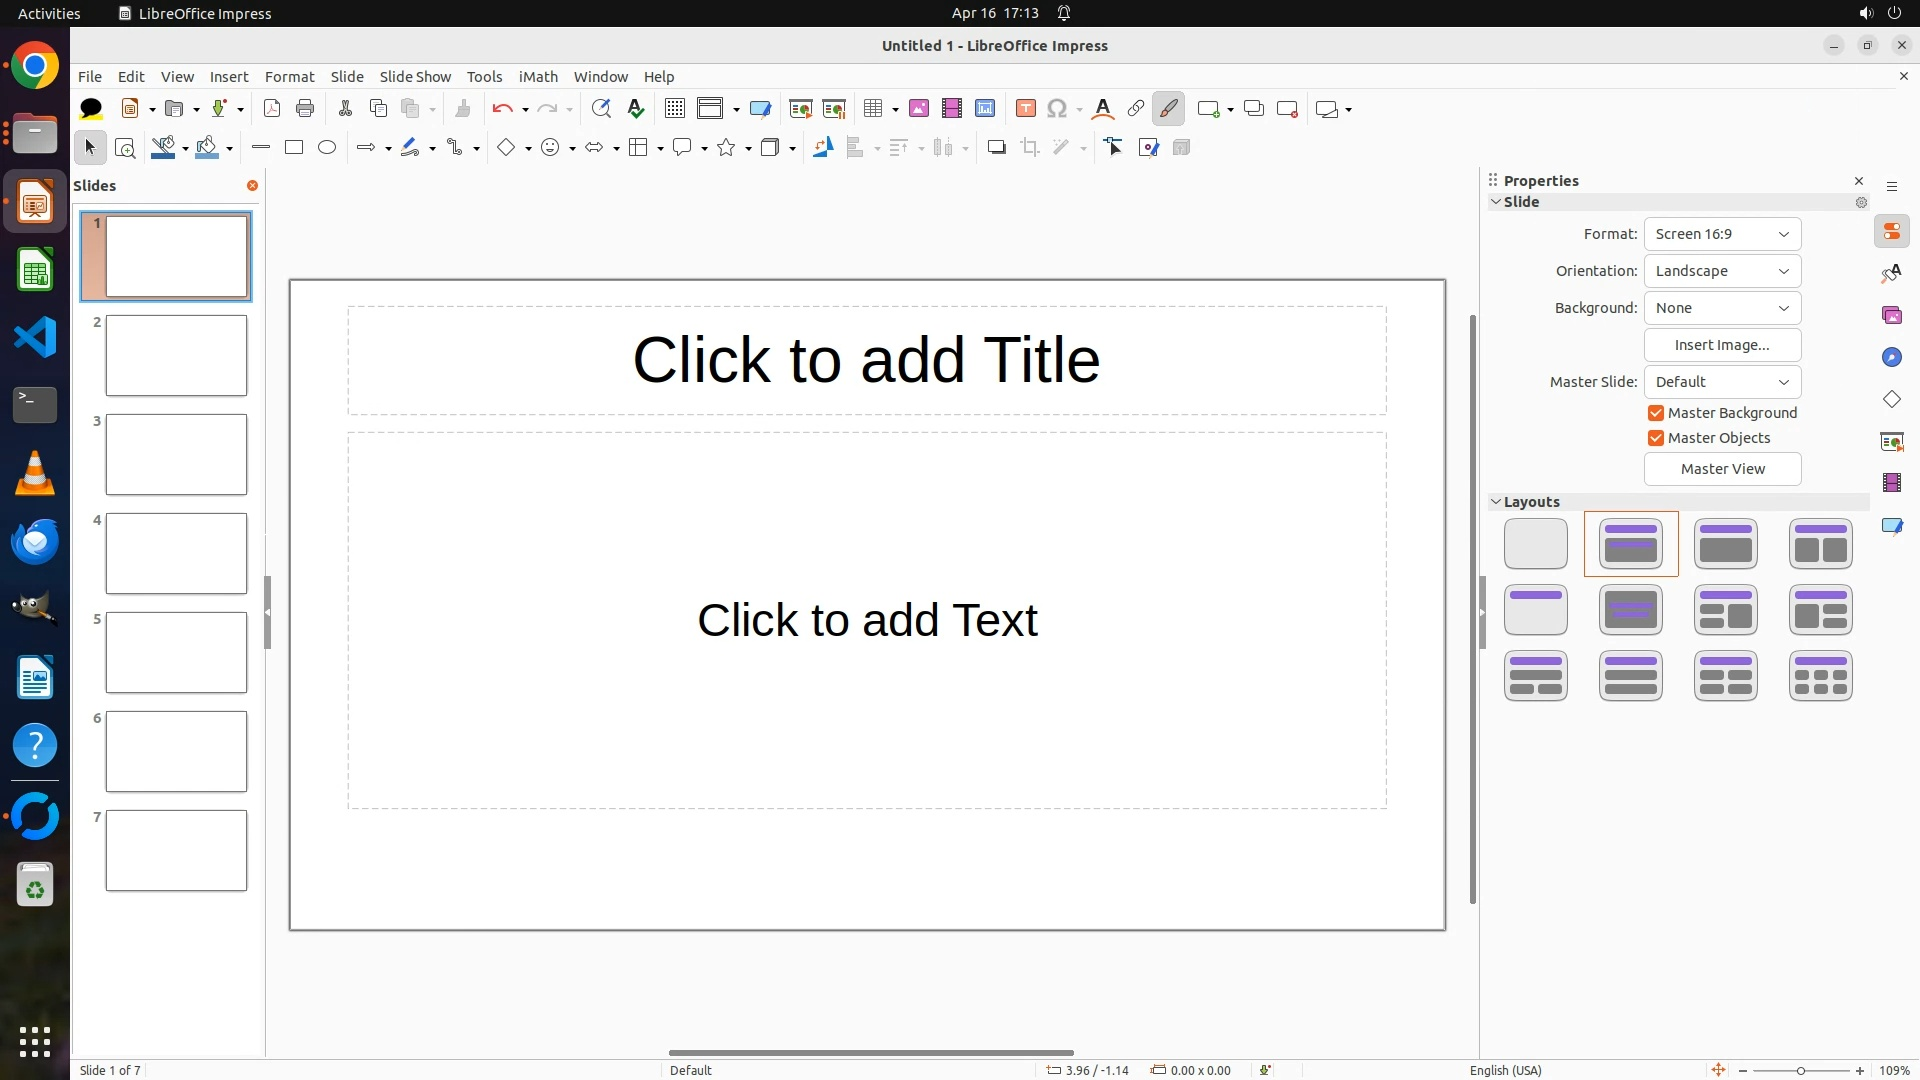The width and height of the screenshot is (1920, 1080).
Task: Open the Orientation dropdown showing Landscape
Action: coord(1722,271)
